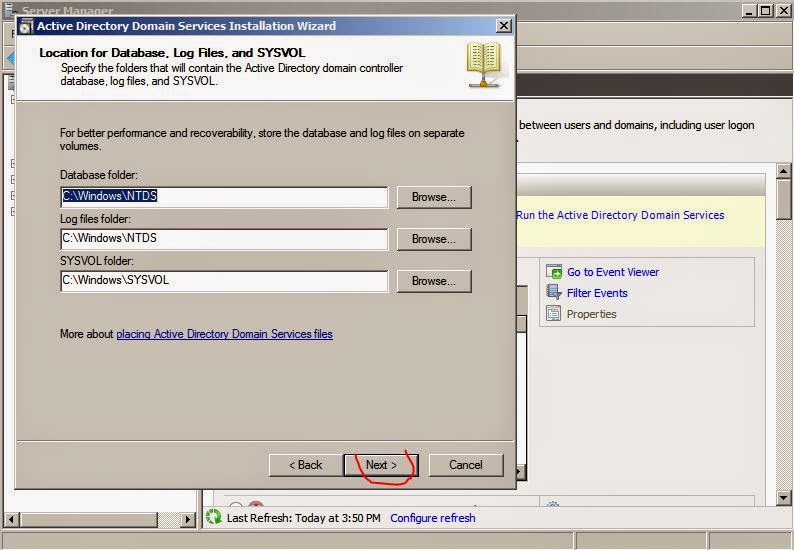Select the Database folder path field
Screen dimensions: 794x550
[x=224, y=197]
